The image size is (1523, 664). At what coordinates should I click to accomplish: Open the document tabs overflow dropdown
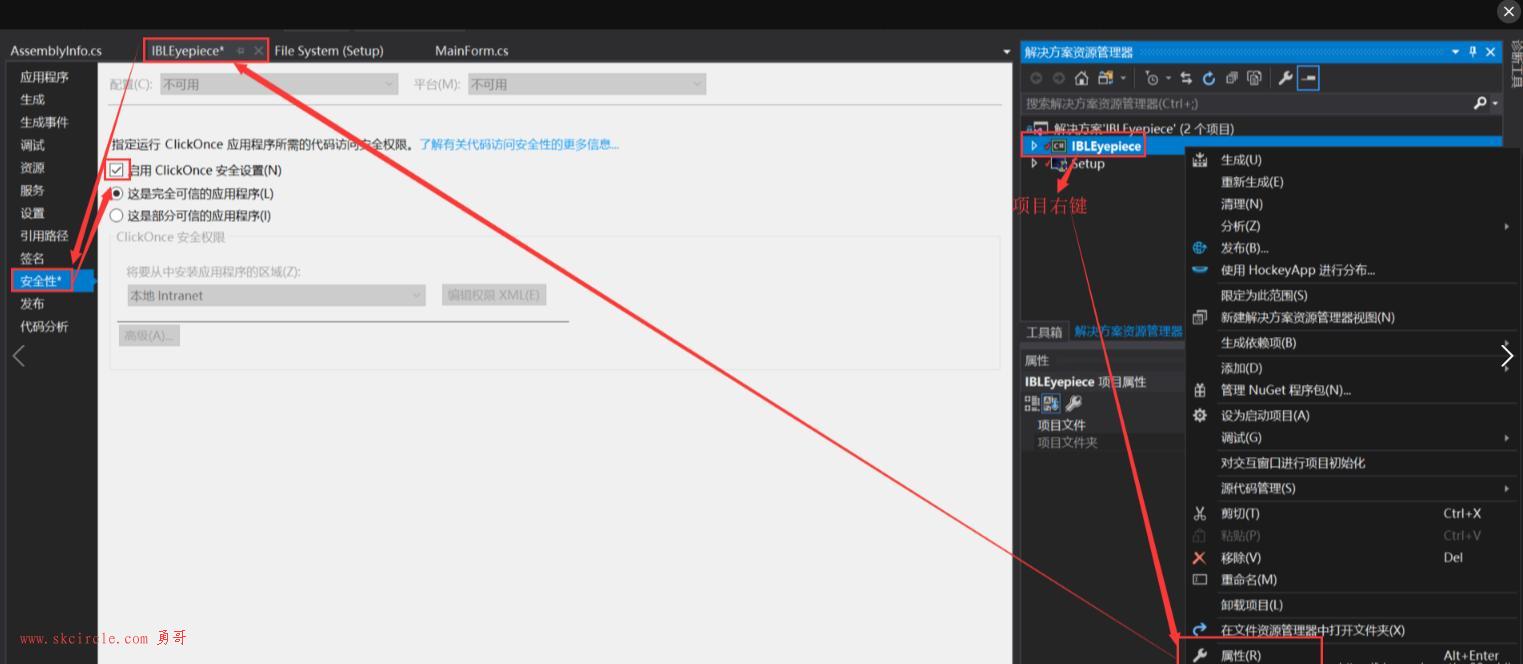(x=1006, y=52)
